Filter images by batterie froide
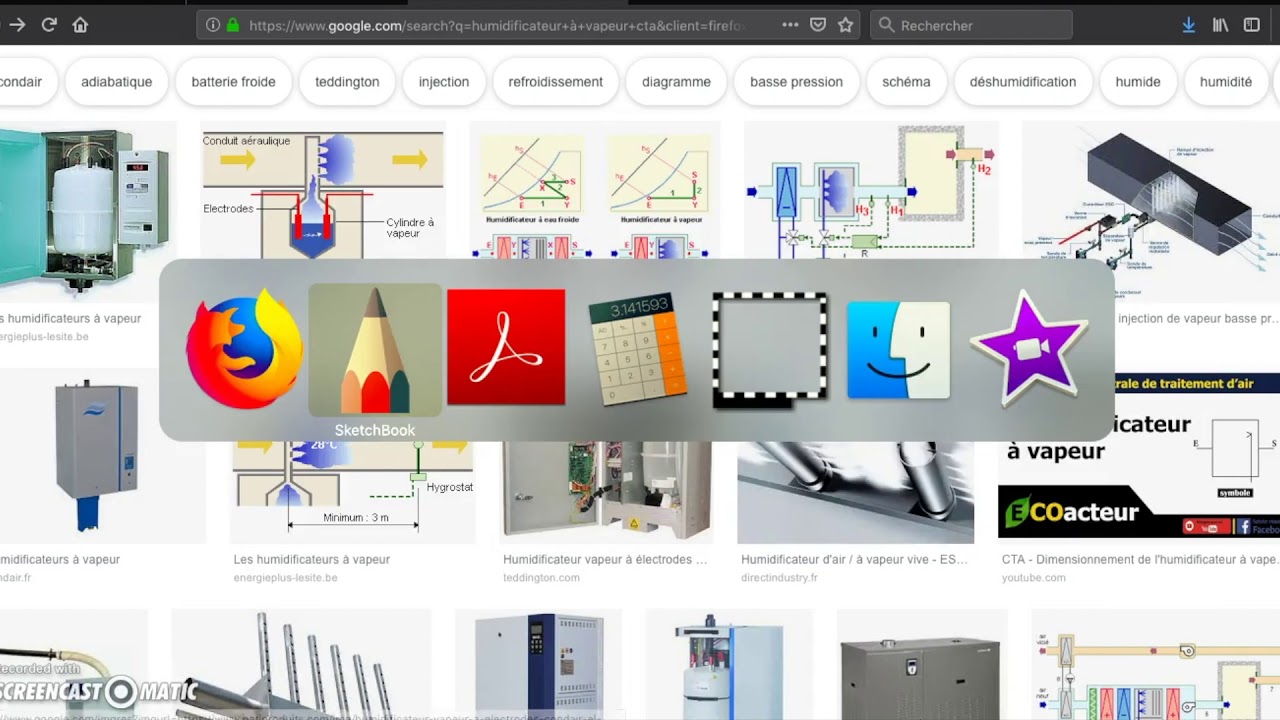This screenshot has height=720, width=1280. [x=233, y=82]
